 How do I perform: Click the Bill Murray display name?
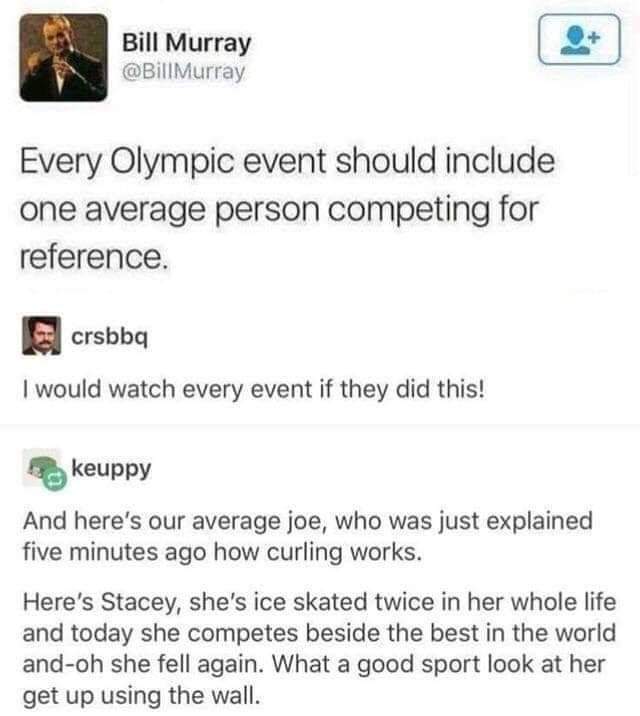187,43
